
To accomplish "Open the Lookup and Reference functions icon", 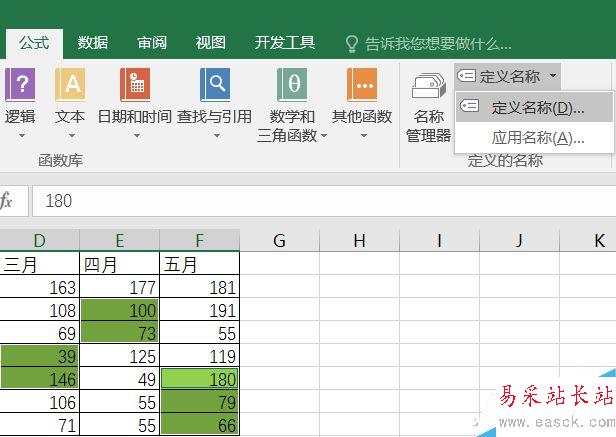I will pyautogui.click(x=214, y=85).
